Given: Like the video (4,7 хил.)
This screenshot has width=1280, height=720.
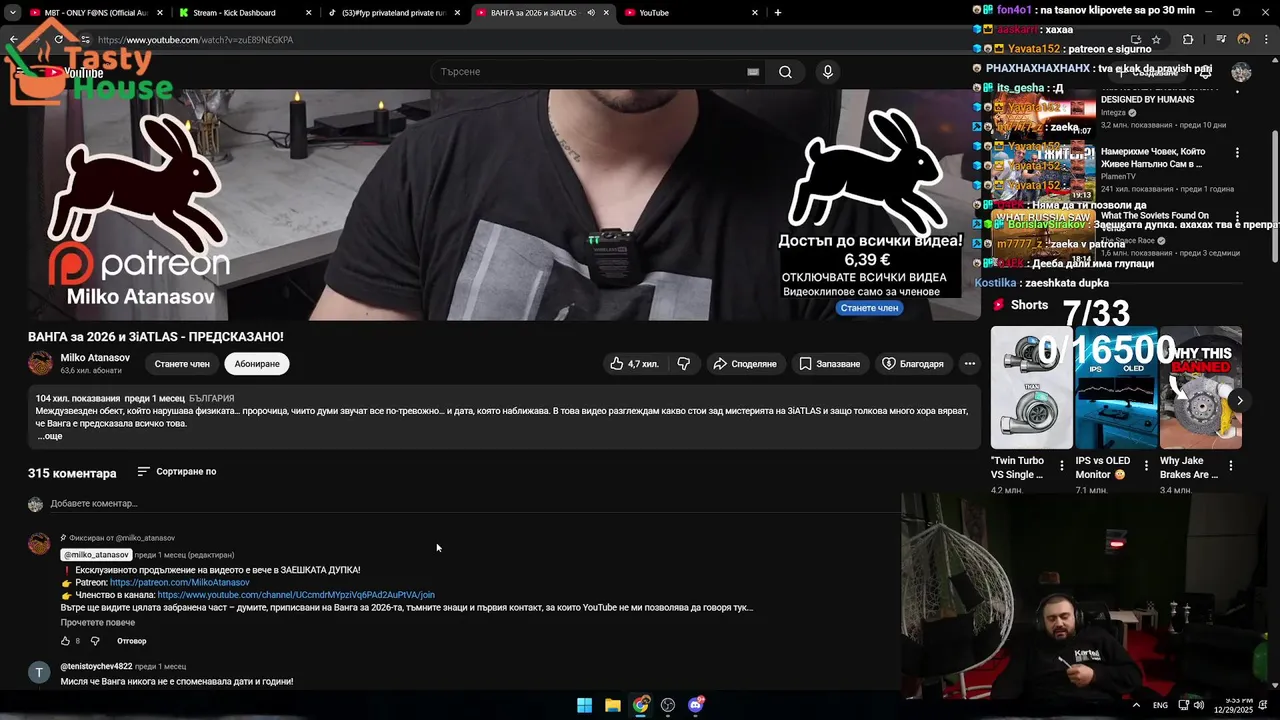Looking at the screenshot, I should (634, 364).
